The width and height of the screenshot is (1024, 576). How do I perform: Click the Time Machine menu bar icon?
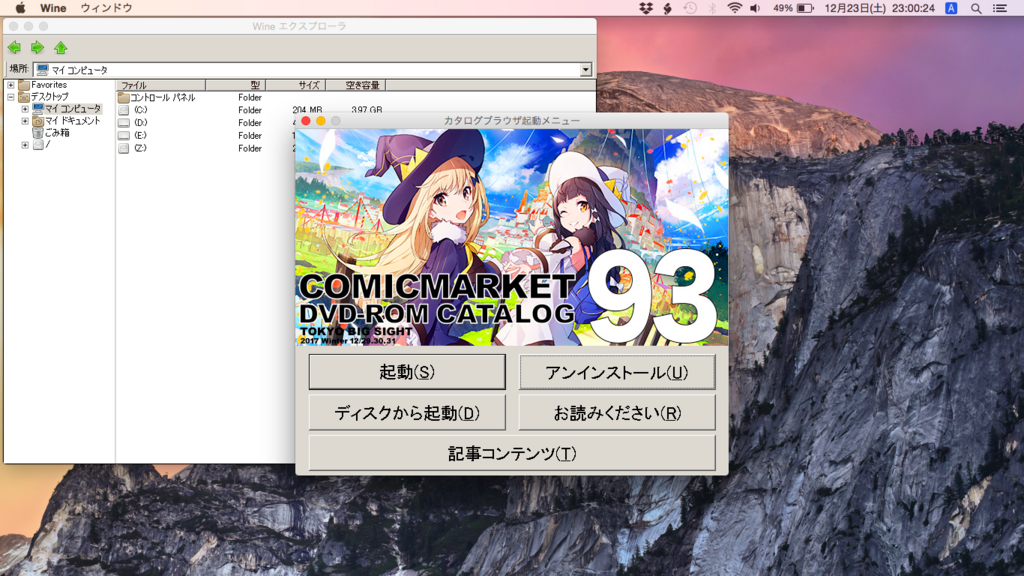pos(690,8)
